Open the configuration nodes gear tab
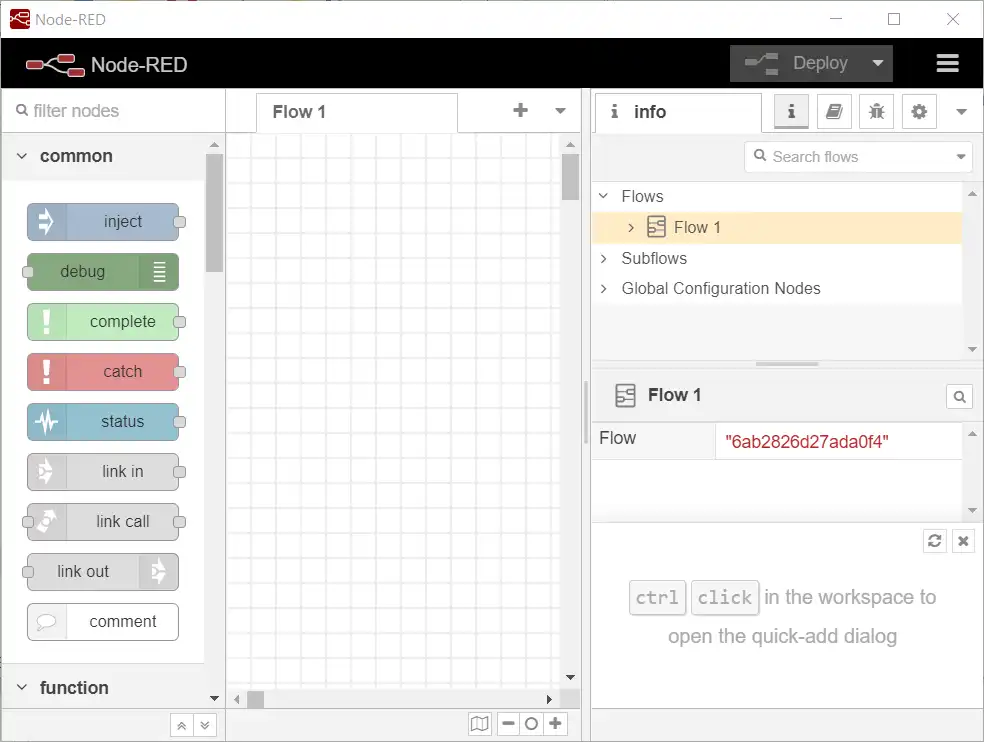The height and width of the screenshot is (742, 984). tap(919, 112)
